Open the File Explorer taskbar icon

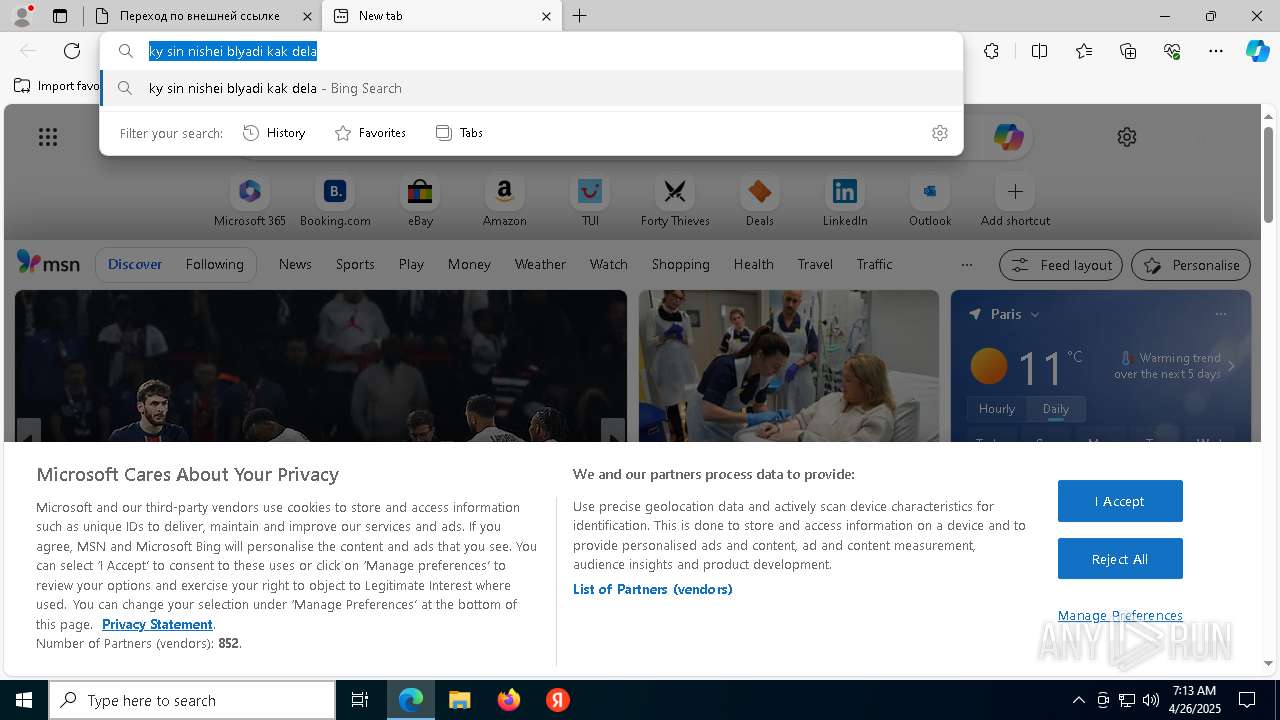[x=460, y=700]
